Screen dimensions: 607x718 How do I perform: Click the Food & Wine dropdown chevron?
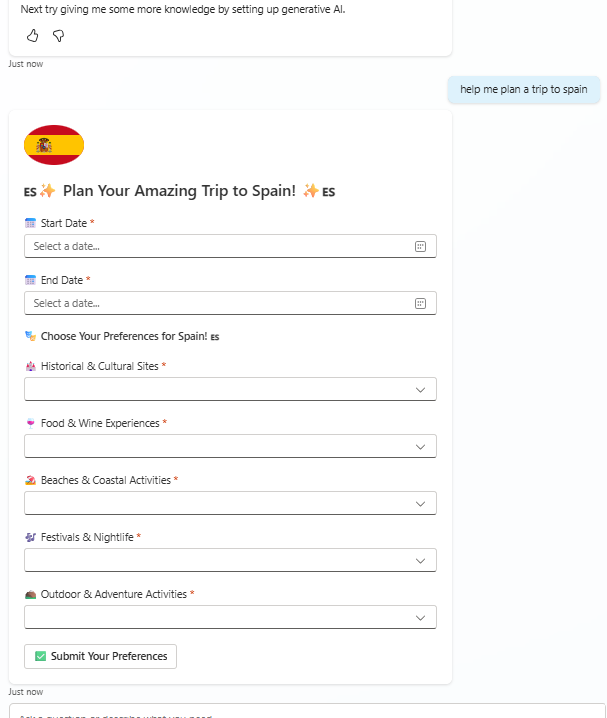[421, 446]
